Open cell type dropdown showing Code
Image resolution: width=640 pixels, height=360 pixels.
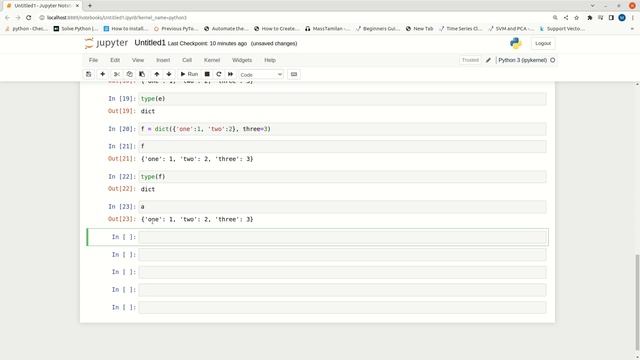(261, 75)
